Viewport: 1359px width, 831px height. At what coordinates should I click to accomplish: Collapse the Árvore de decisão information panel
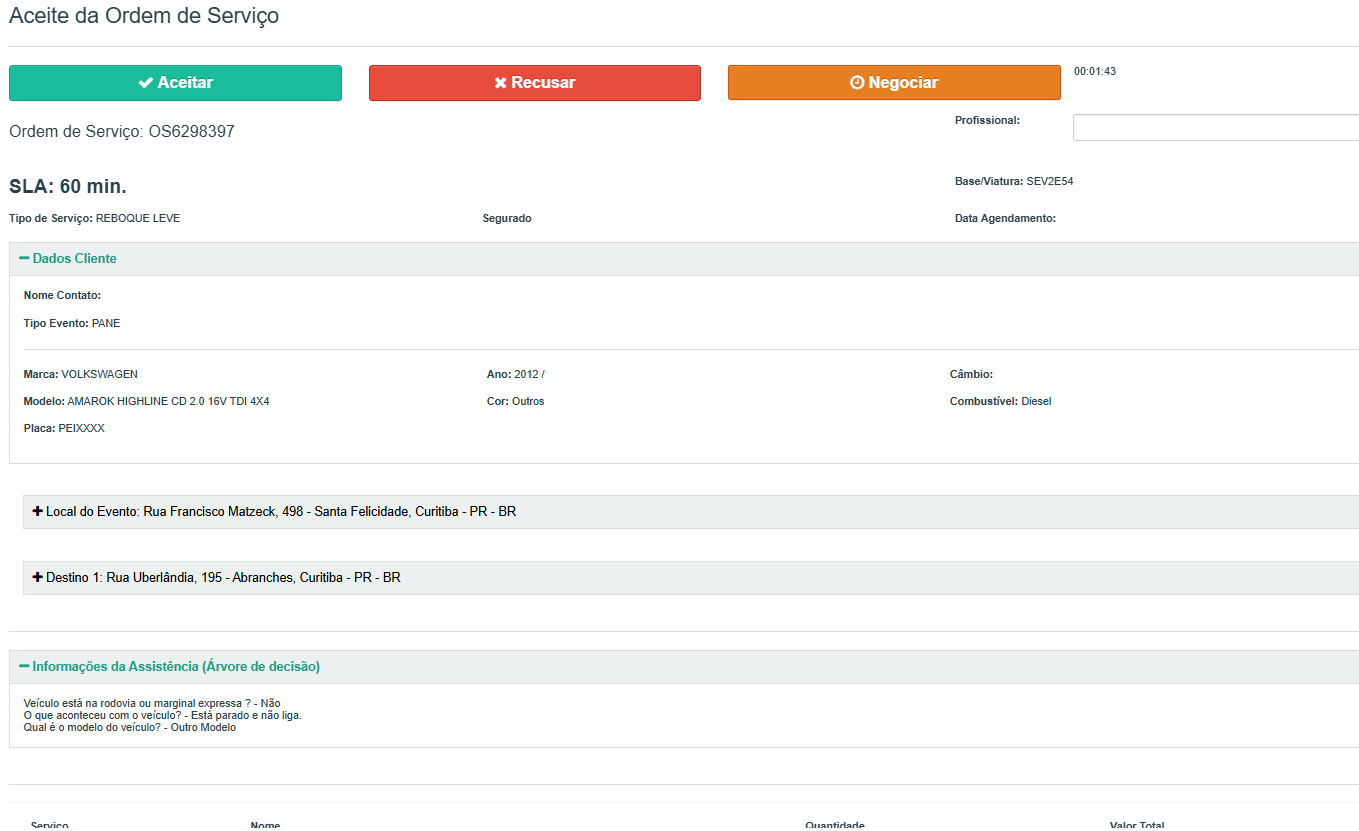point(176,667)
